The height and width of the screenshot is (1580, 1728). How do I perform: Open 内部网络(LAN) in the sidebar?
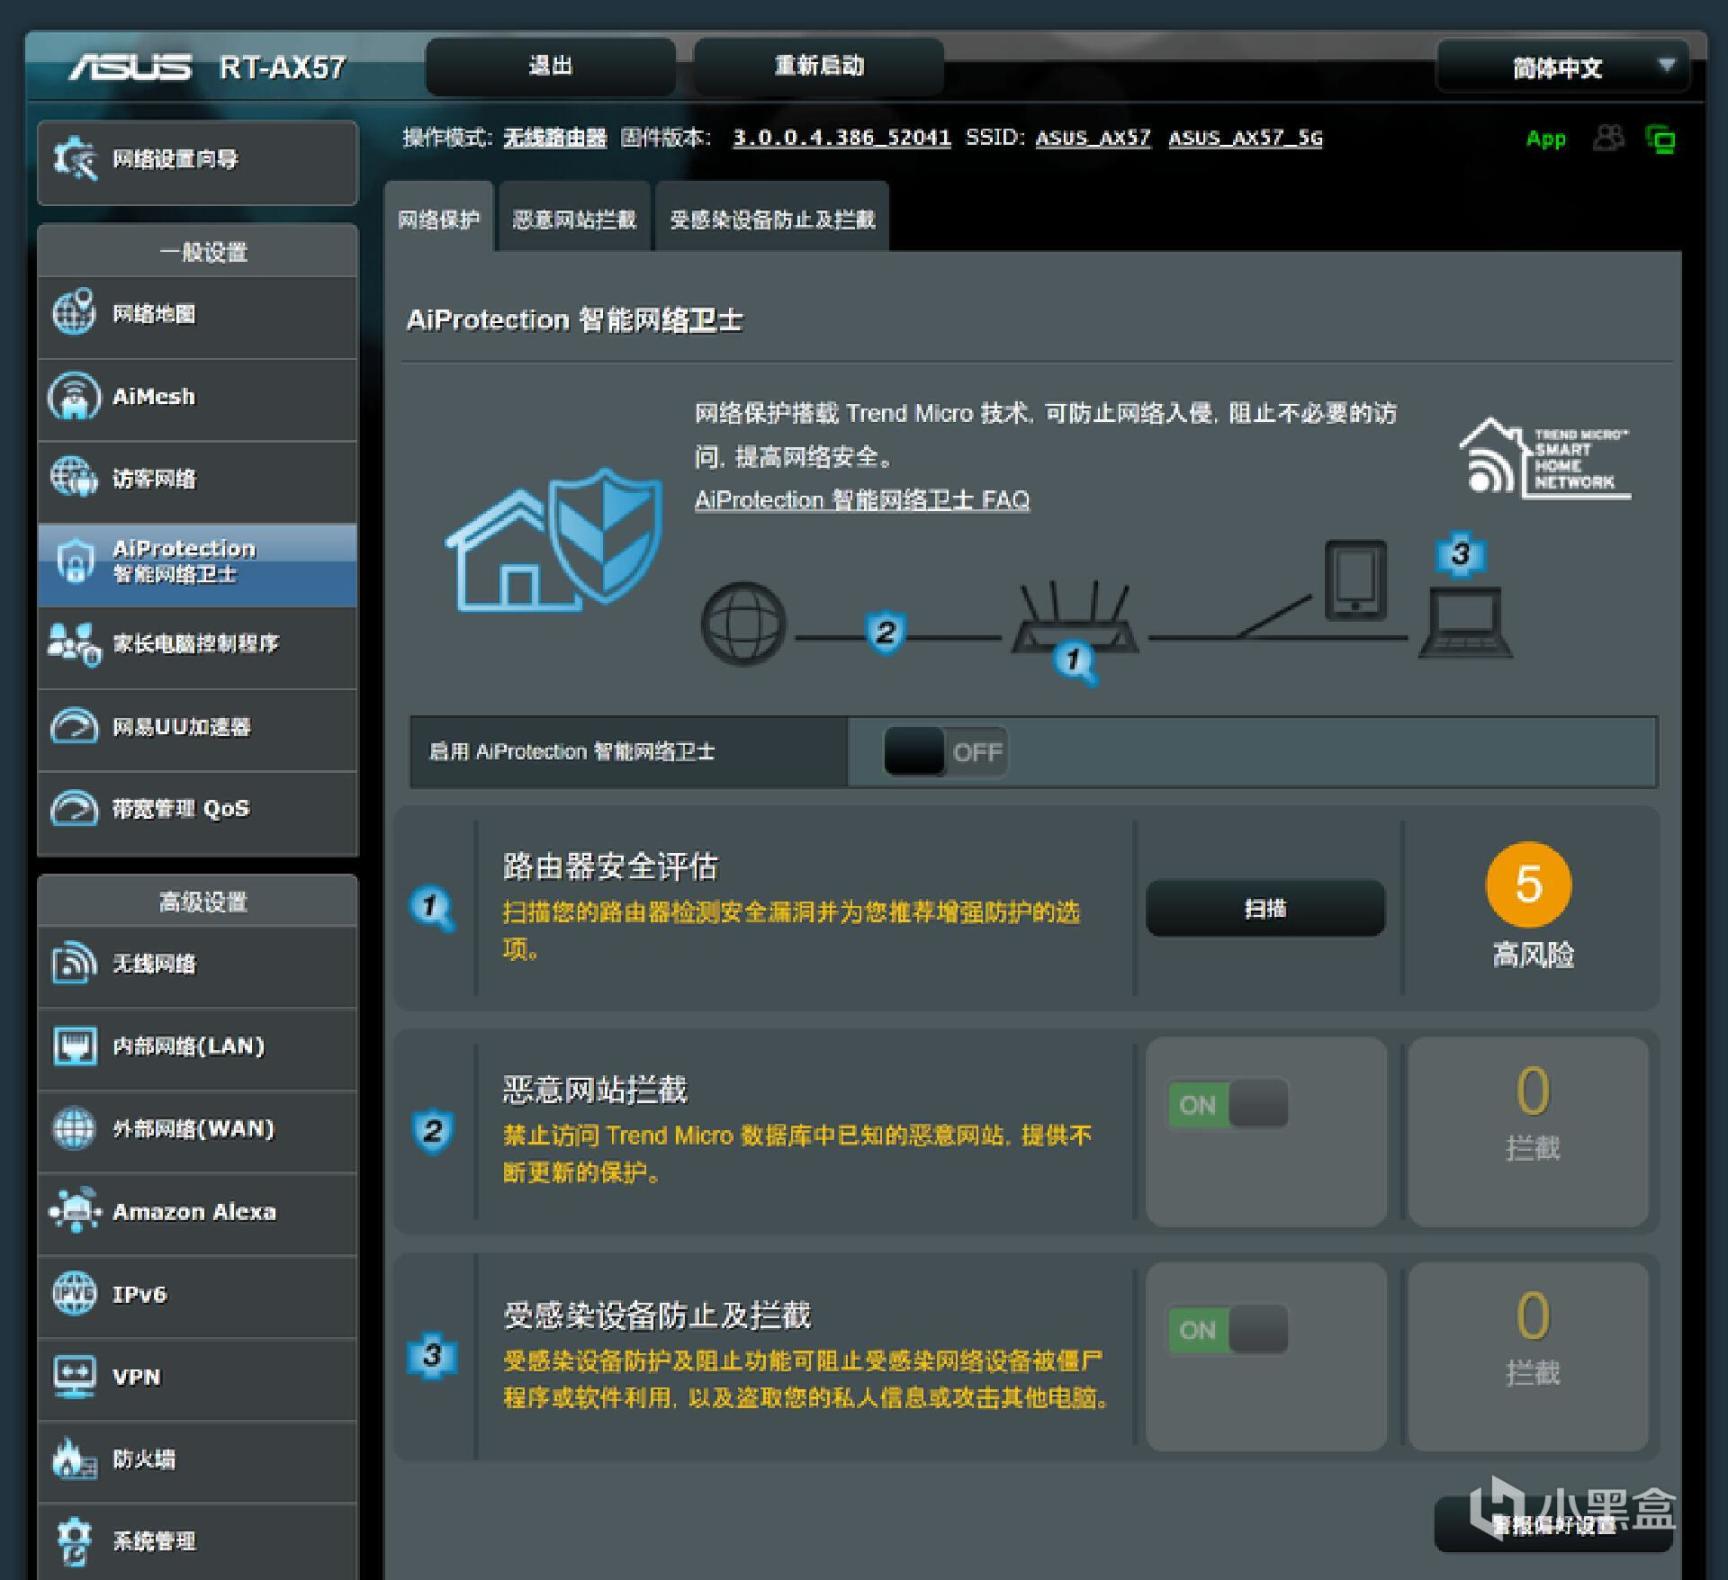coord(198,1047)
